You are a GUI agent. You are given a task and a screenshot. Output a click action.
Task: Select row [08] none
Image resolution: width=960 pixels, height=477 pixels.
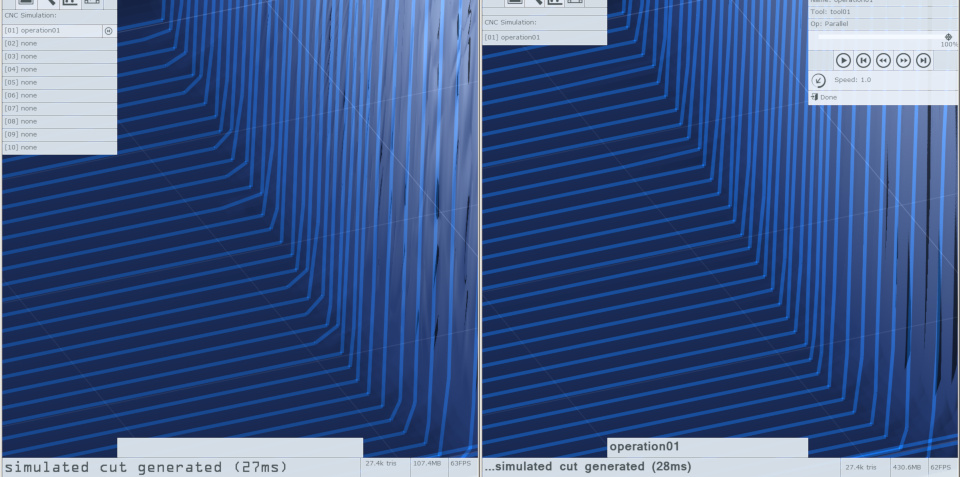click(59, 121)
